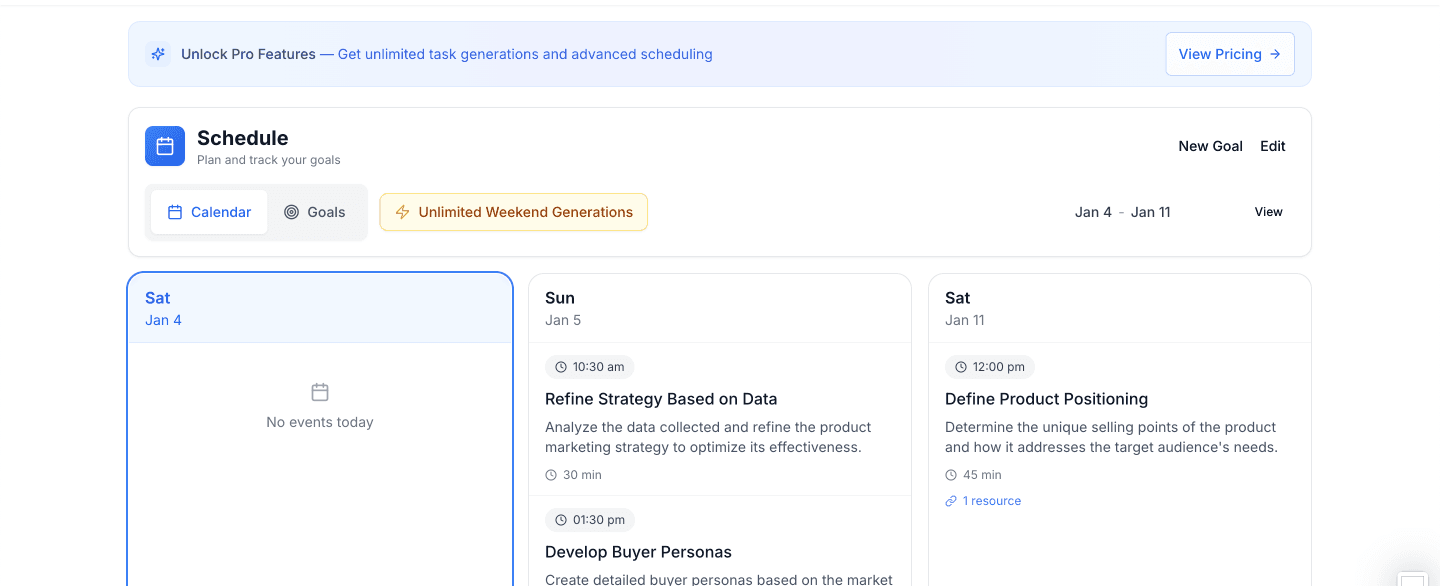Select the Sat Jan 4 day header
Viewport: 1440px width, 586px height.
pyautogui.click(x=320, y=308)
